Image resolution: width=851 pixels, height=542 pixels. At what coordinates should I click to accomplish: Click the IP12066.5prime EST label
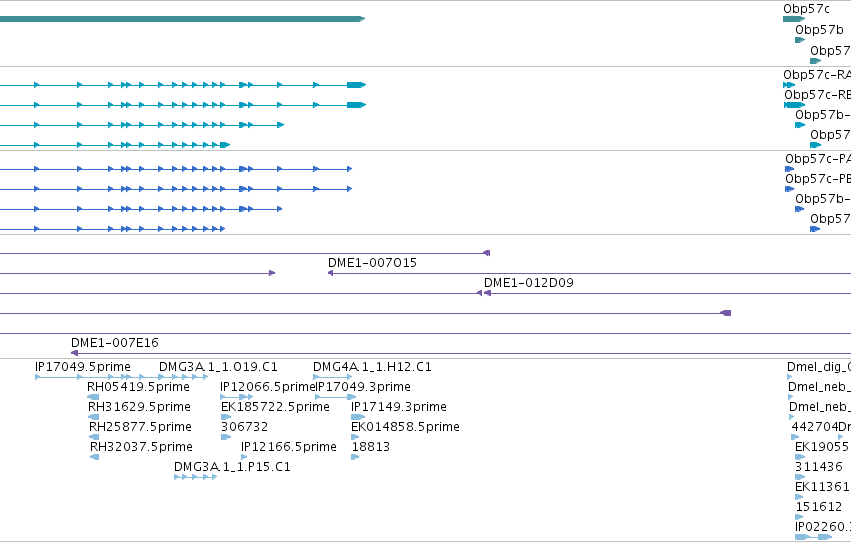(268, 387)
